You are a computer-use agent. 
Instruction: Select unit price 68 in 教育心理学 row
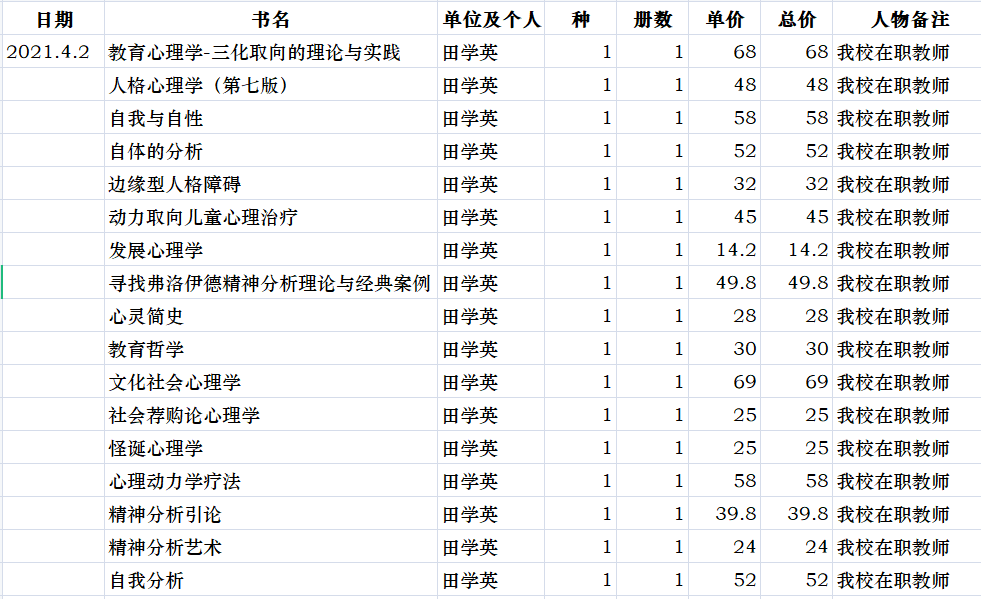pos(724,51)
